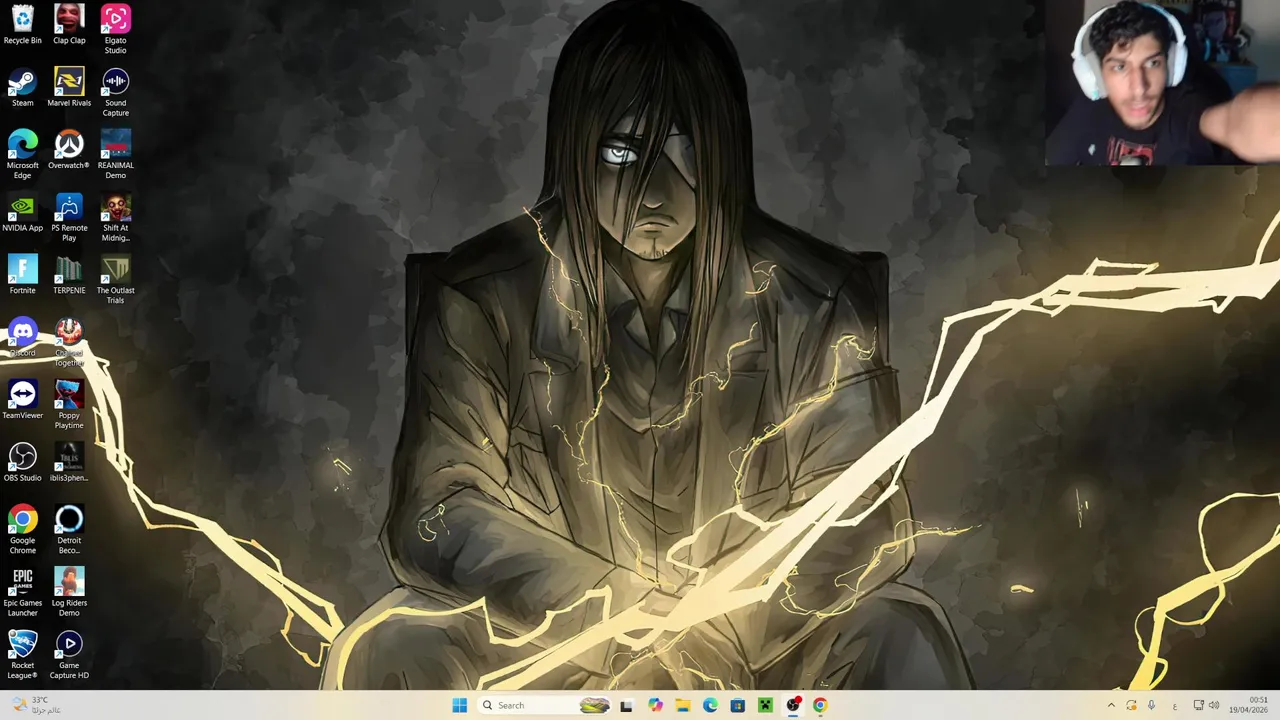Screen dimensions: 1280x720
Task: Select the Marvel Rivals desktop icon
Action: [x=69, y=88]
